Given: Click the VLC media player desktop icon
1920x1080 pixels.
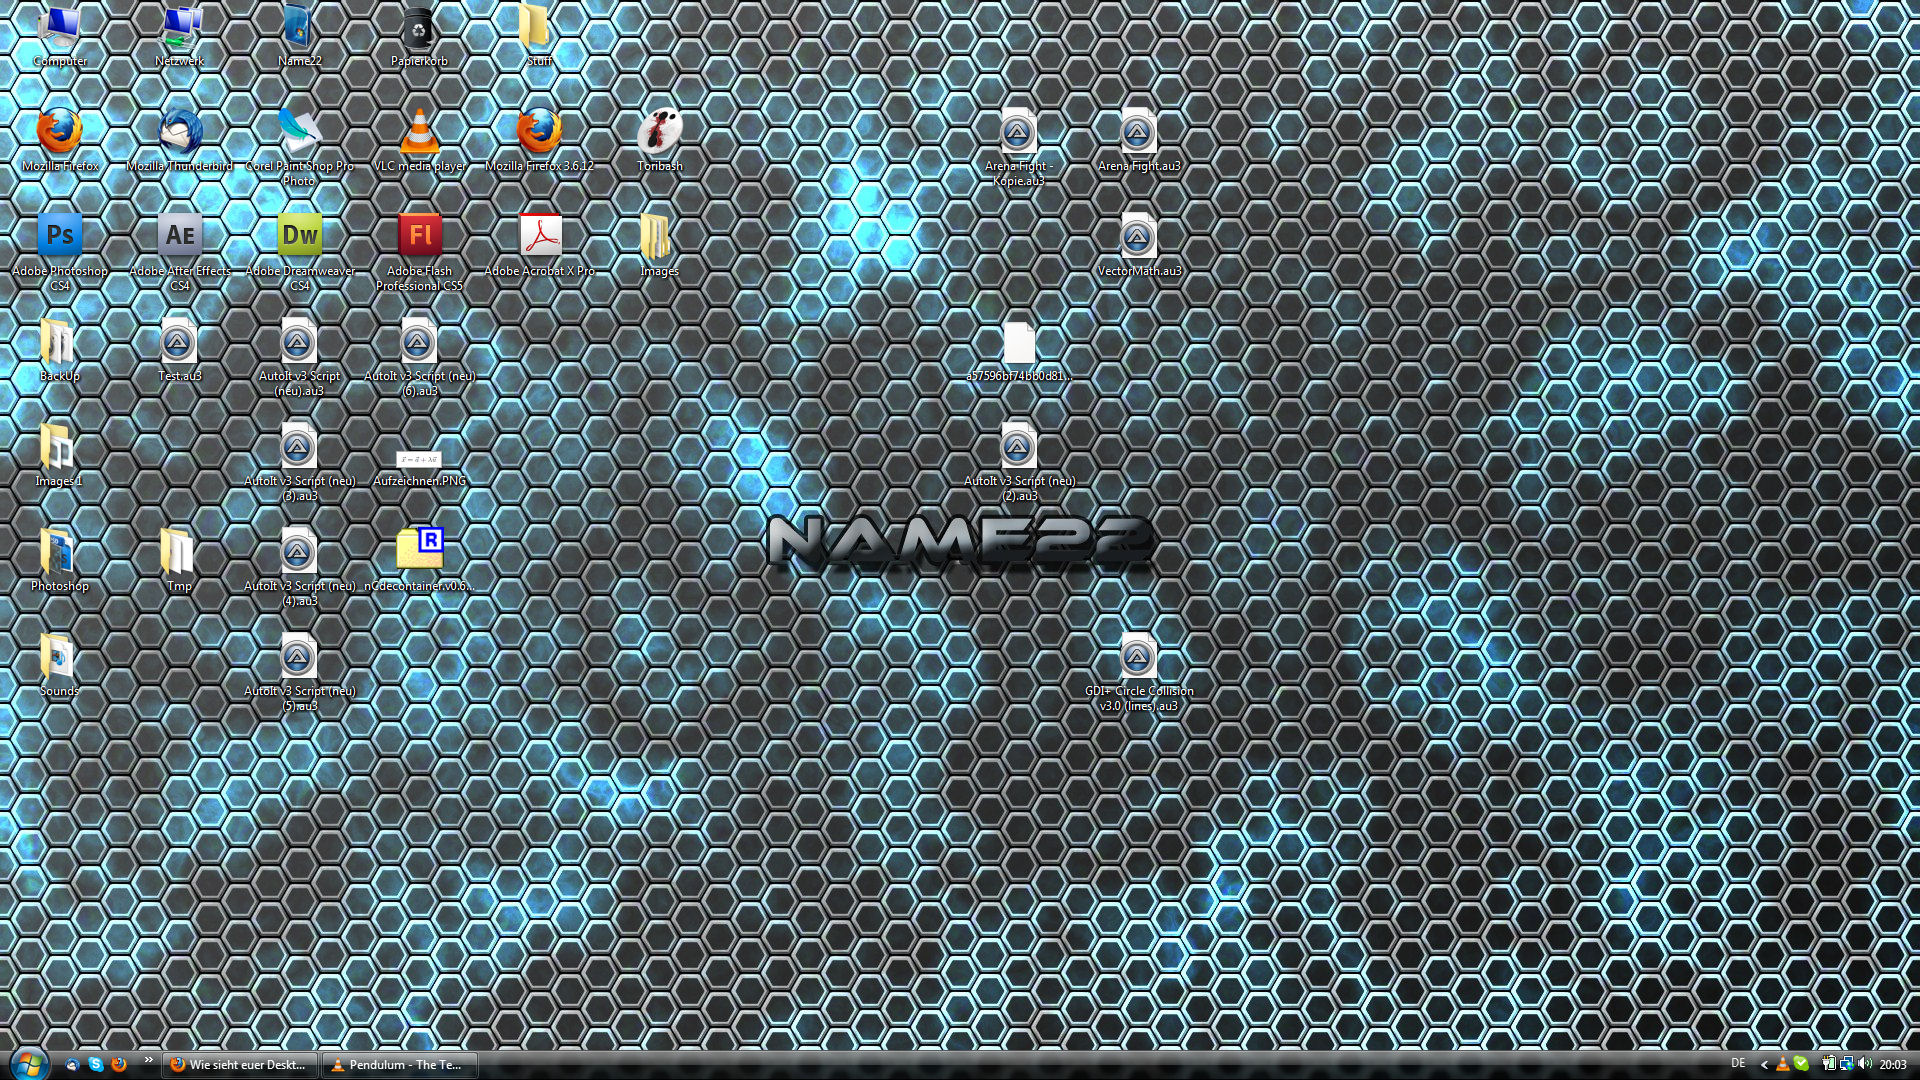Looking at the screenshot, I should pyautogui.click(x=419, y=134).
